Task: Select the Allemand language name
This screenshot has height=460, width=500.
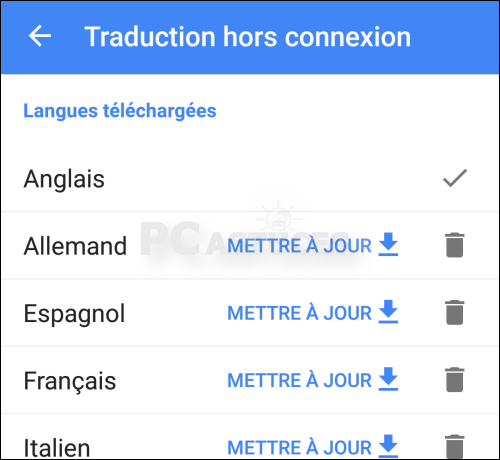Action: 75,246
